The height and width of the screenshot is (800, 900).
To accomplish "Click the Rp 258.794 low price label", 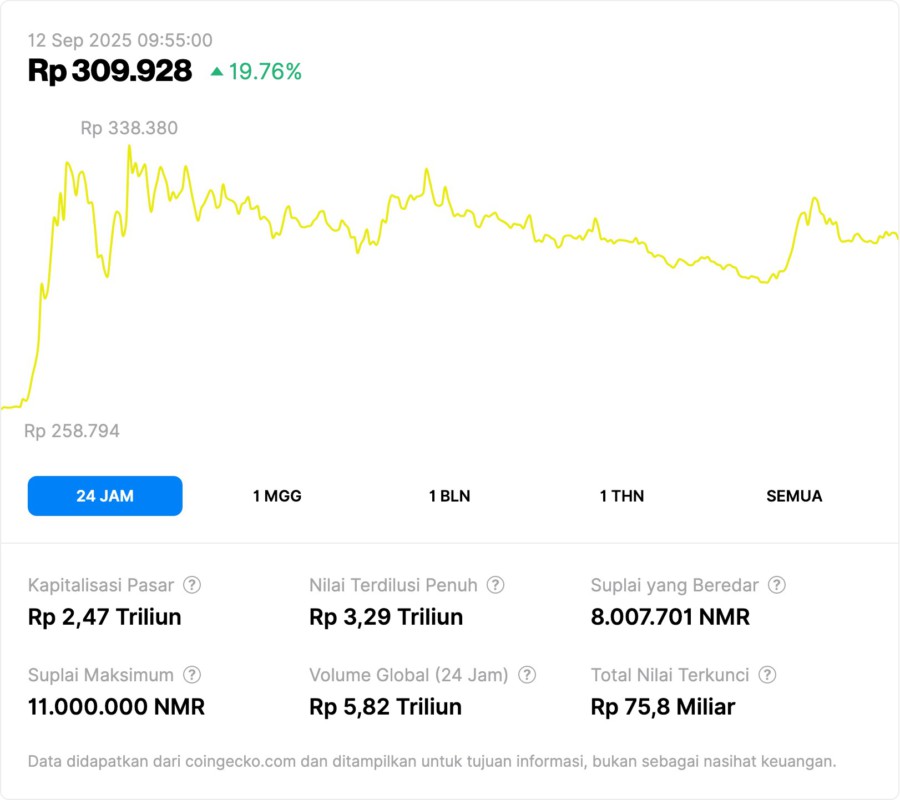I will pos(72,431).
